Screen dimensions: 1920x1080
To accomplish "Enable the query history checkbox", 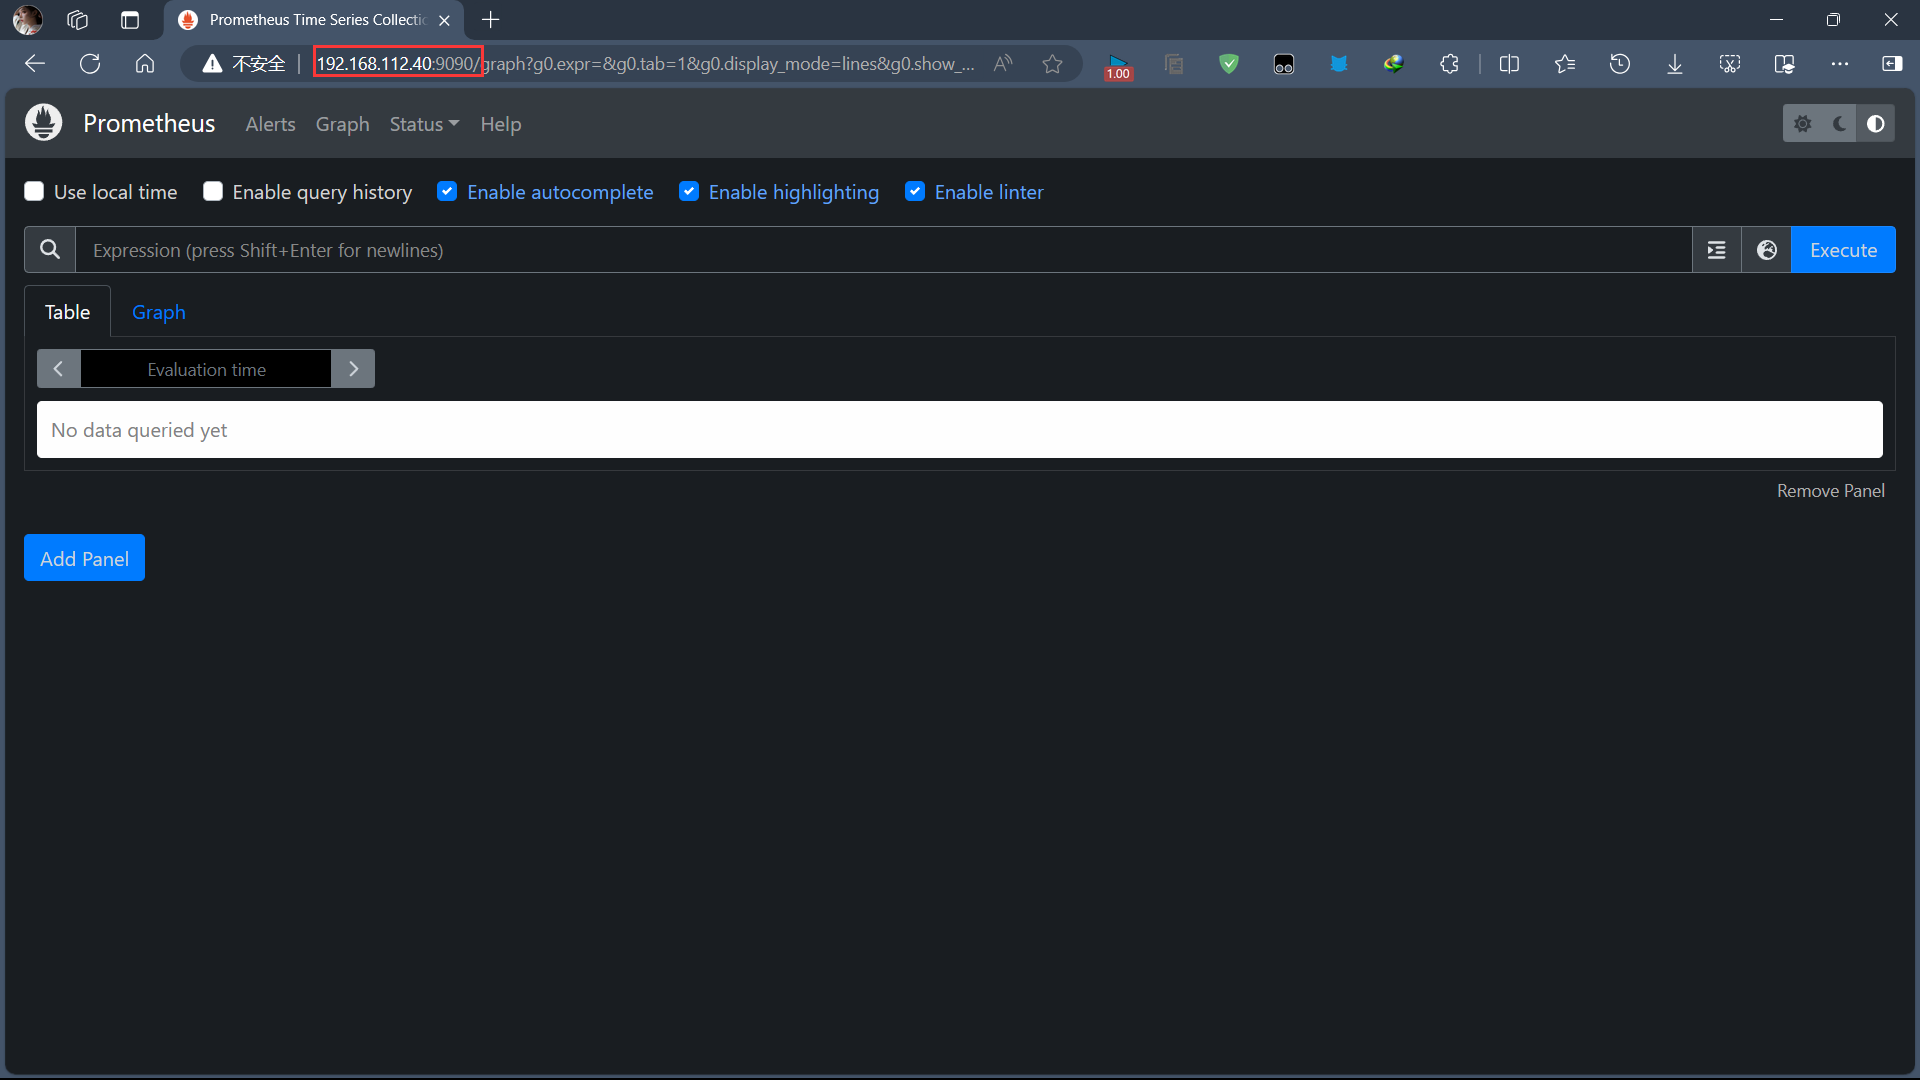I will click(212, 191).
